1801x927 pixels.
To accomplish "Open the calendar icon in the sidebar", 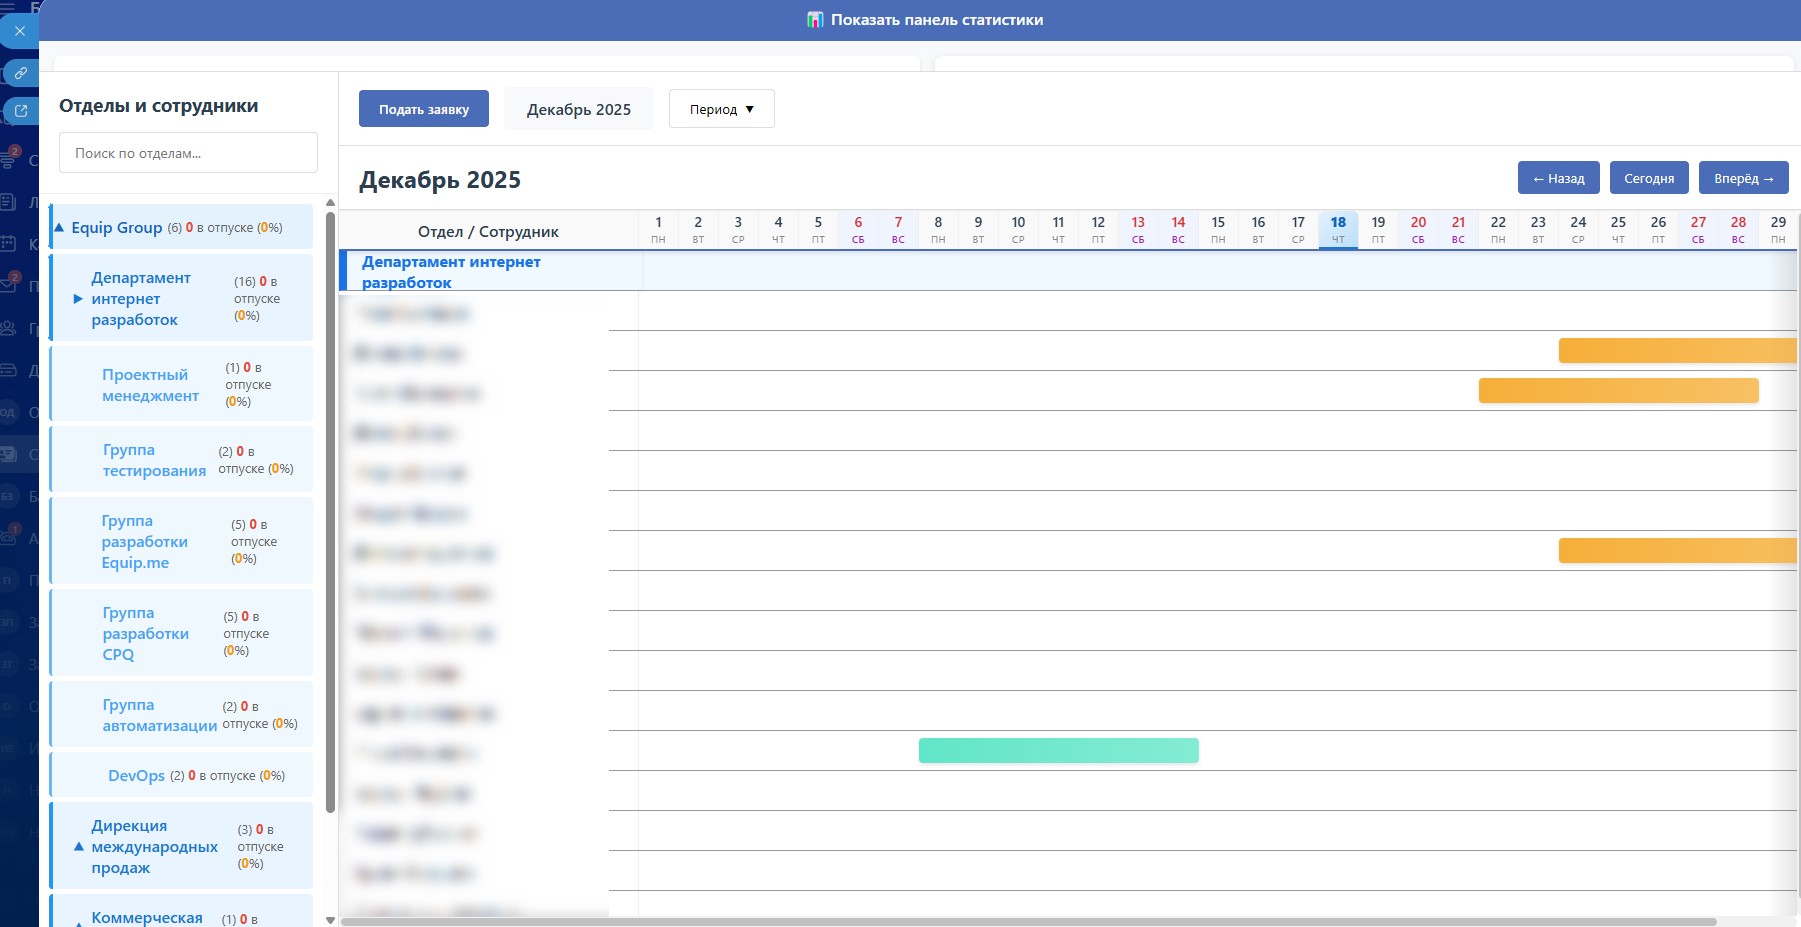I will point(8,243).
